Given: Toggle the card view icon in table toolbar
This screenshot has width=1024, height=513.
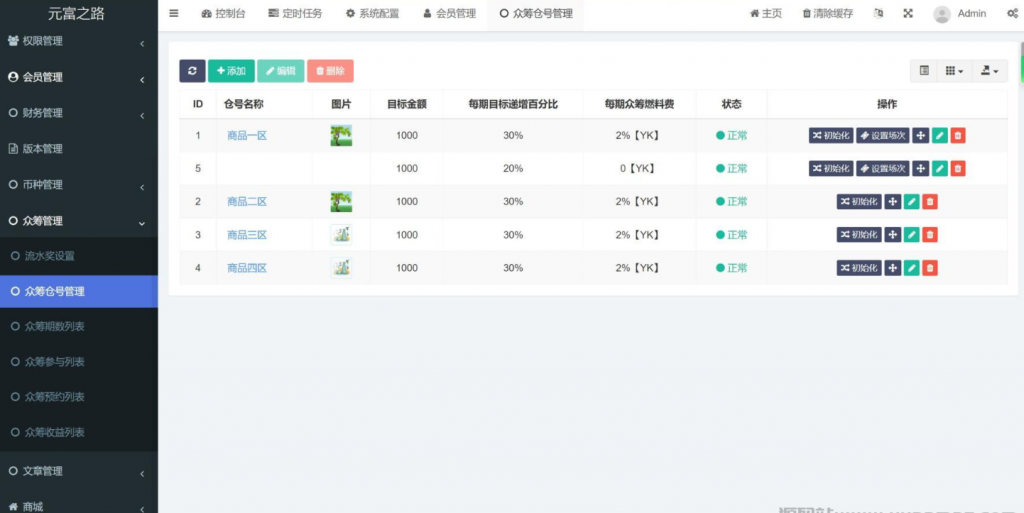Looking at the screenshot, I should coord(924,70).
